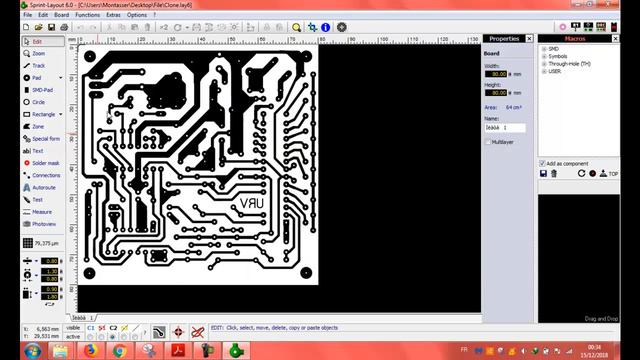This screenshot has height=360, width=640.
Task: Click the blue info icon in toolbar
Action: click(325, 27)
